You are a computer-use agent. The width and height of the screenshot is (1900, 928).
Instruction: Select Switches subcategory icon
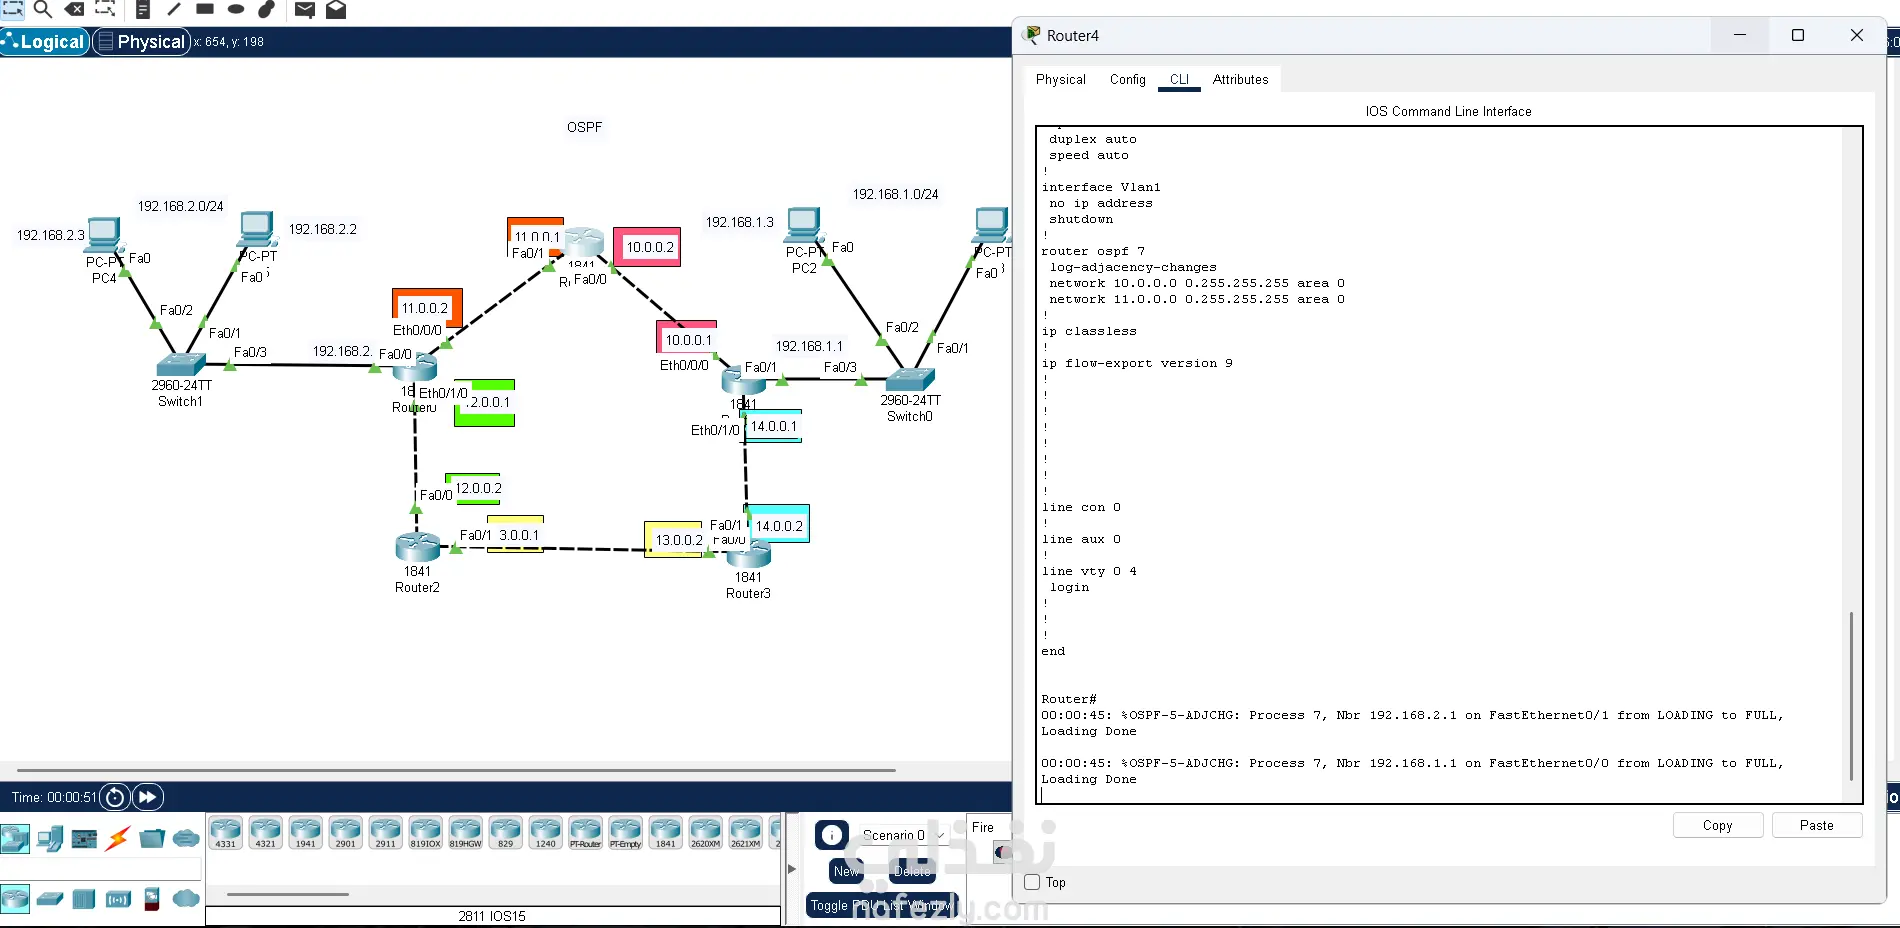coord(50,898)
